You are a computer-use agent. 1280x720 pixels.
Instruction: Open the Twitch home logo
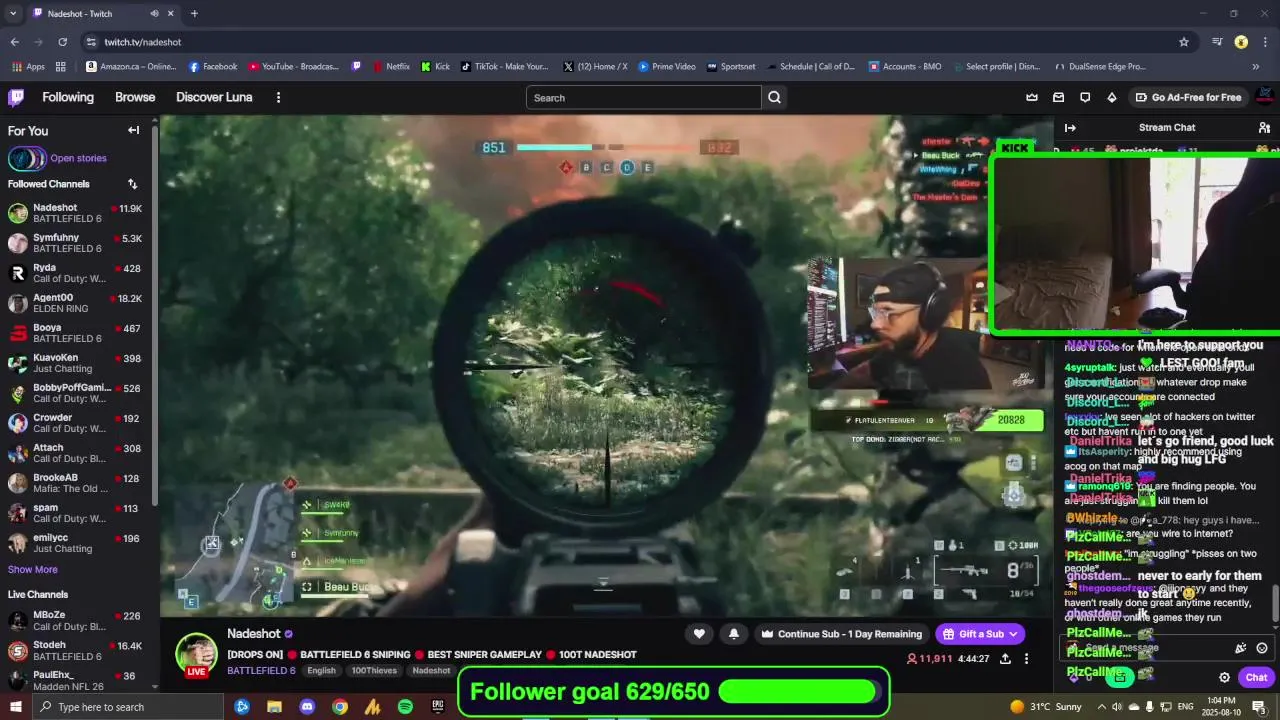(x=16, y=97)
